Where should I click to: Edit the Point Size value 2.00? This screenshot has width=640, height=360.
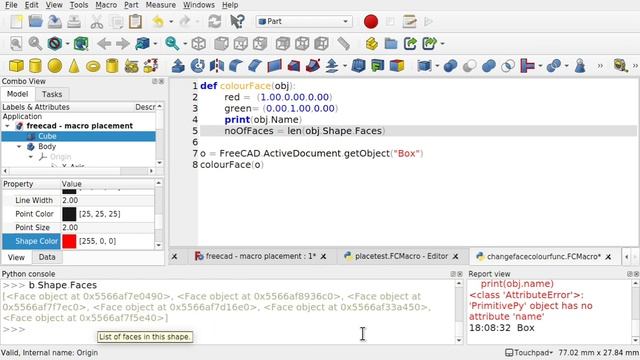[108, 227]
